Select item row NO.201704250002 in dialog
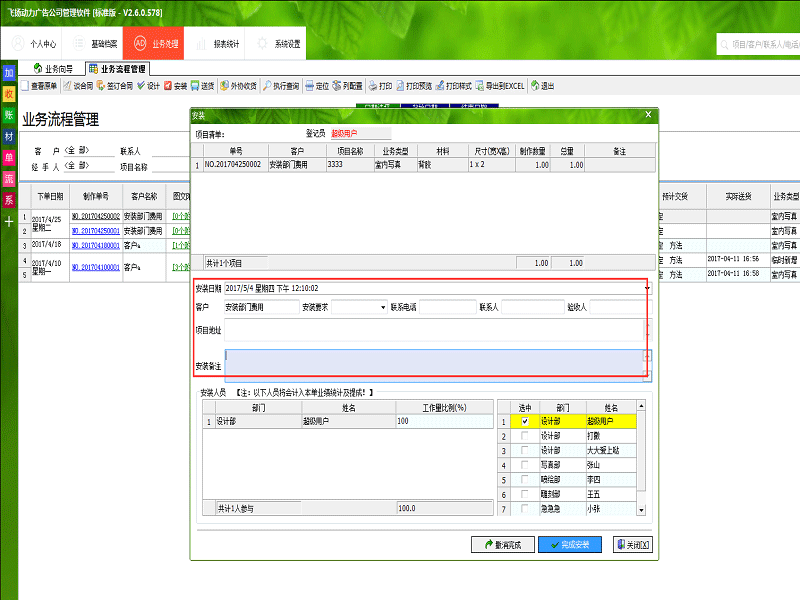 [423, 165]
